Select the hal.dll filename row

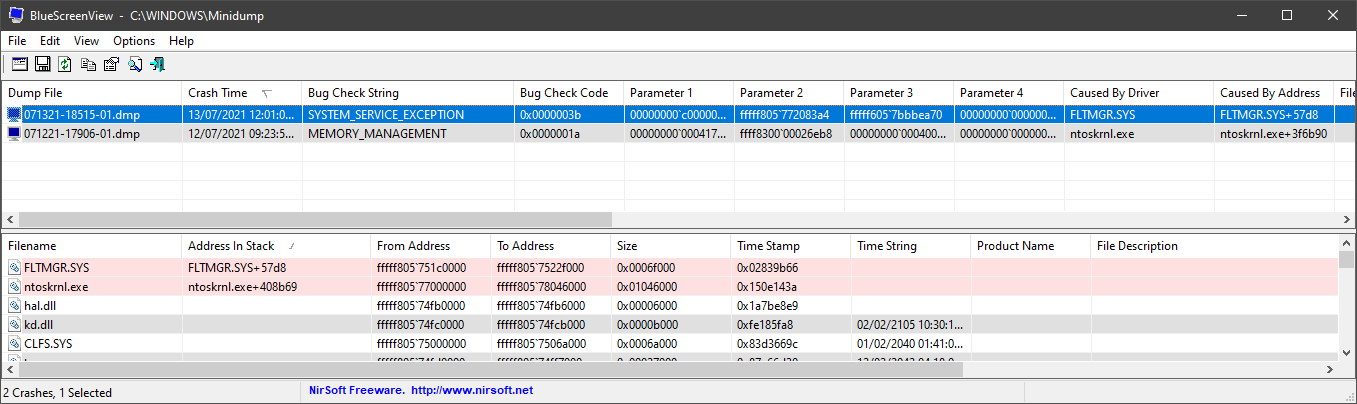(670, 305)
